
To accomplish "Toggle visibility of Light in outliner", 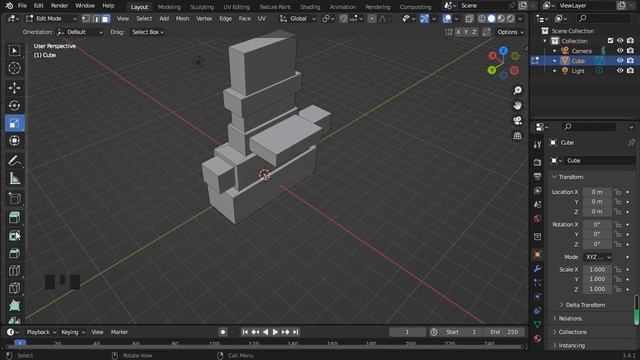I will (x=620, y=71).
